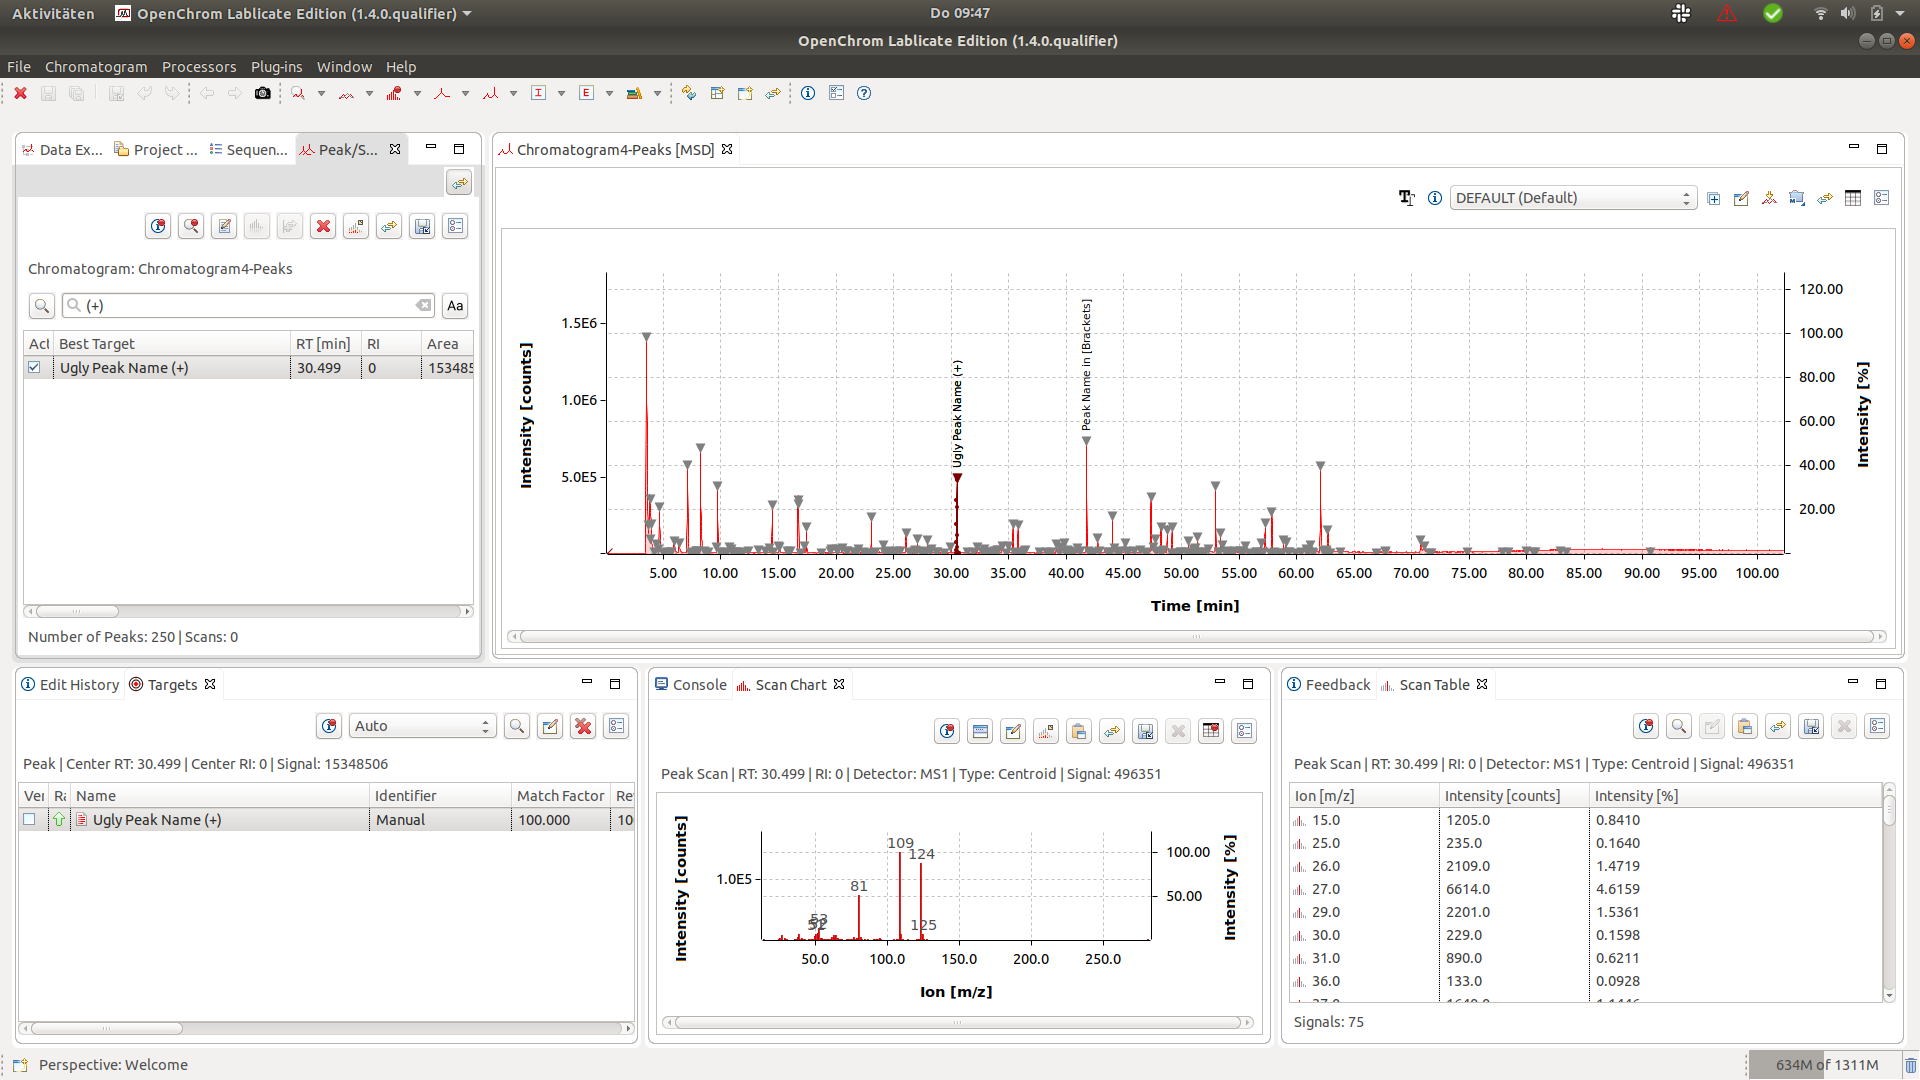Switch to the Scan Table tab
The image size is (1920, 1080).
tap(1433, 685)
